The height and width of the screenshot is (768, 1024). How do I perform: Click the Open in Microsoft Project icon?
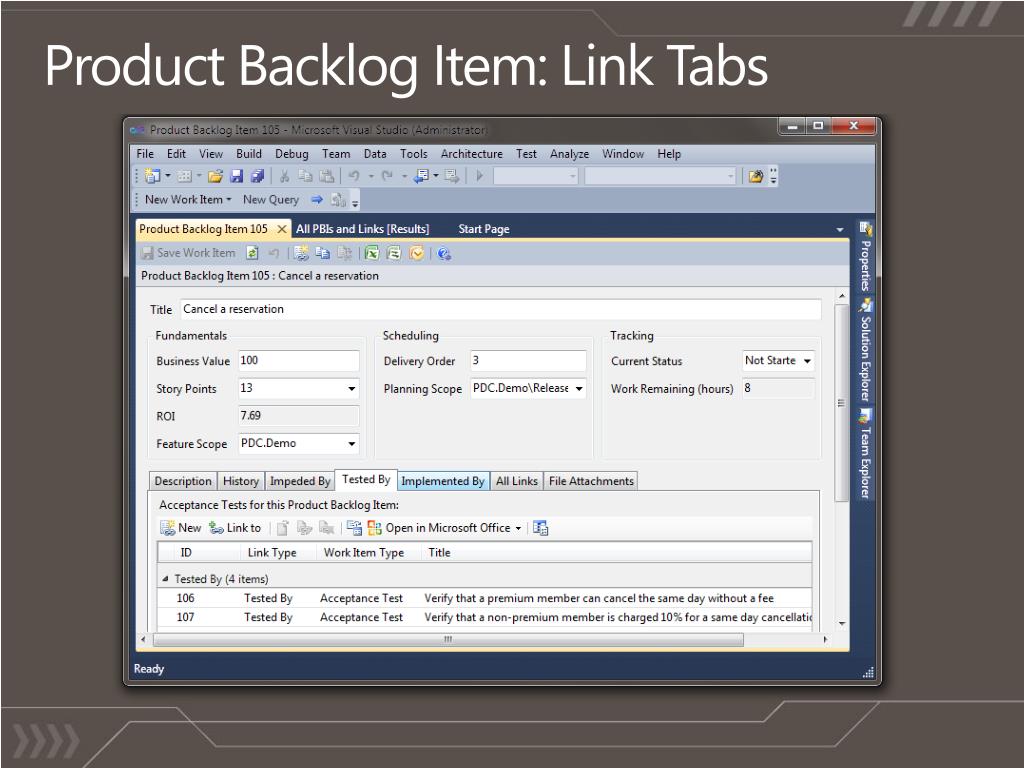coord(393,253)
